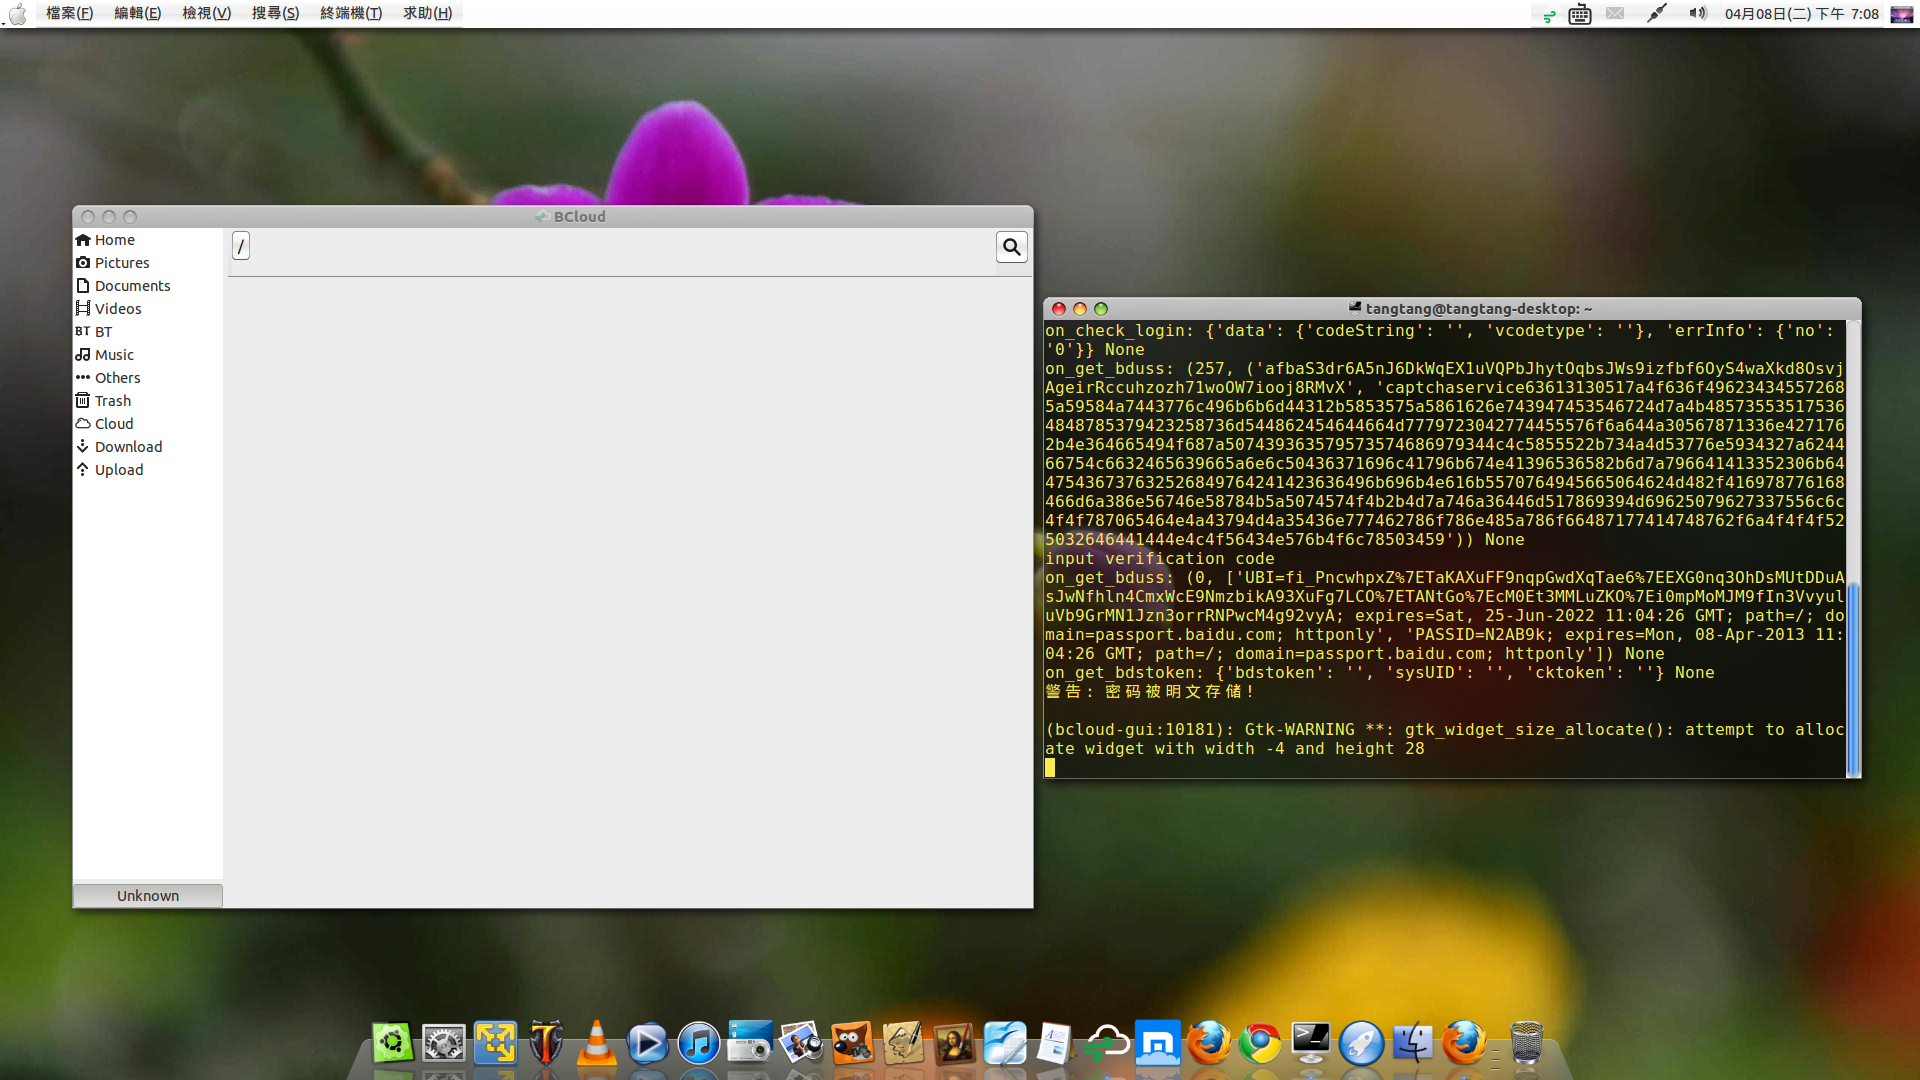Click the Apple logo menu icon
Image resolution: width=1920 pixels, height=1080 pixels.
(17, 14)
